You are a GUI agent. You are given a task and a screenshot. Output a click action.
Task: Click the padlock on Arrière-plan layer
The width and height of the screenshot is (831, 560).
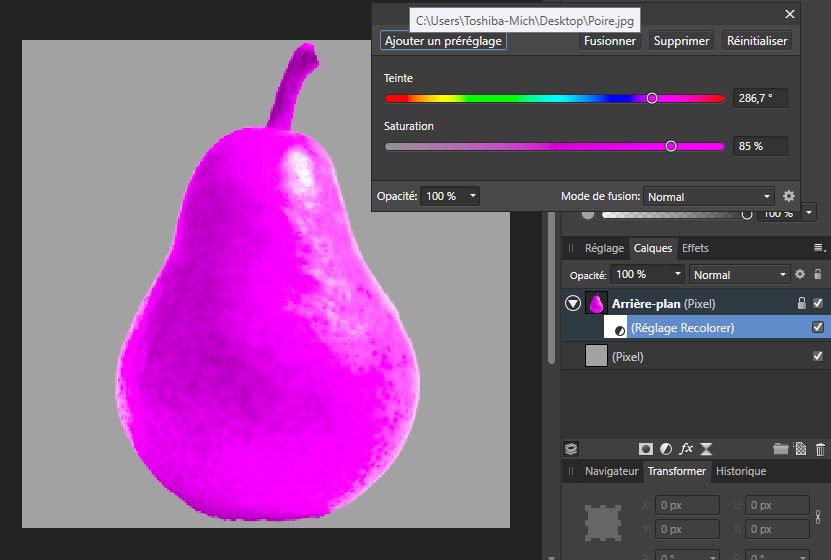801,303
